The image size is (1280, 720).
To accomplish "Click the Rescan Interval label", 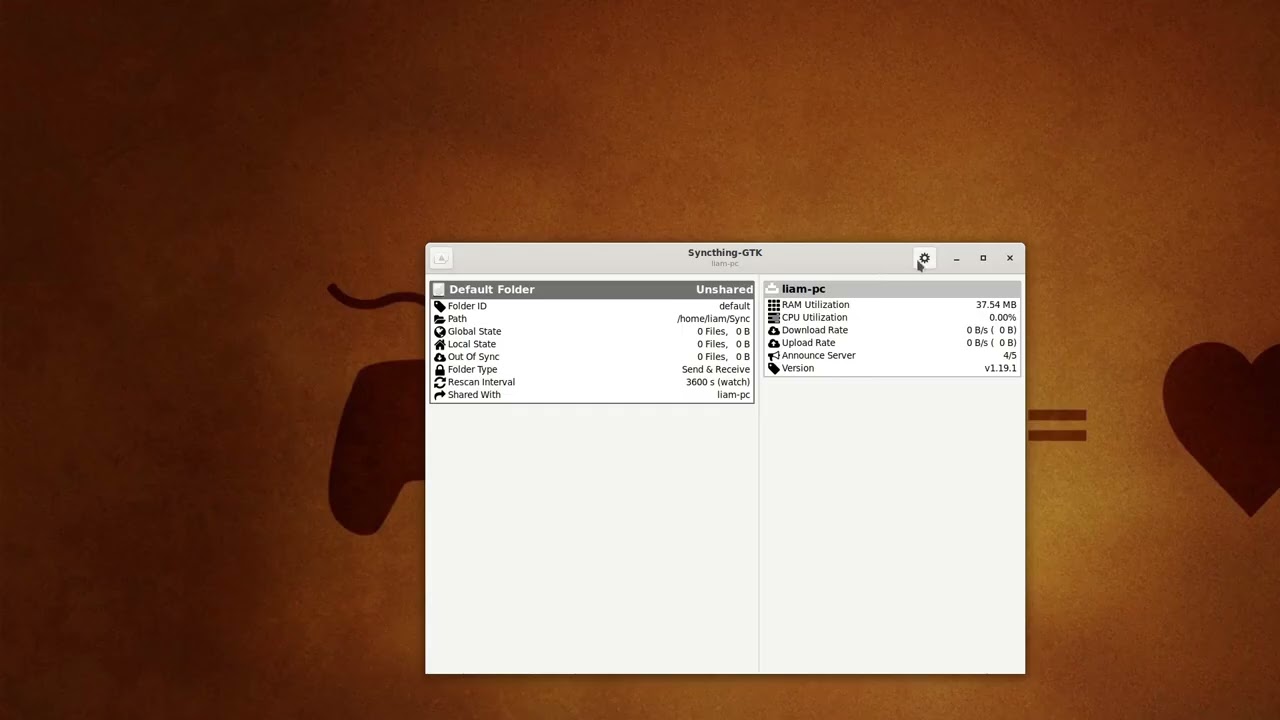I will (481, 382).
